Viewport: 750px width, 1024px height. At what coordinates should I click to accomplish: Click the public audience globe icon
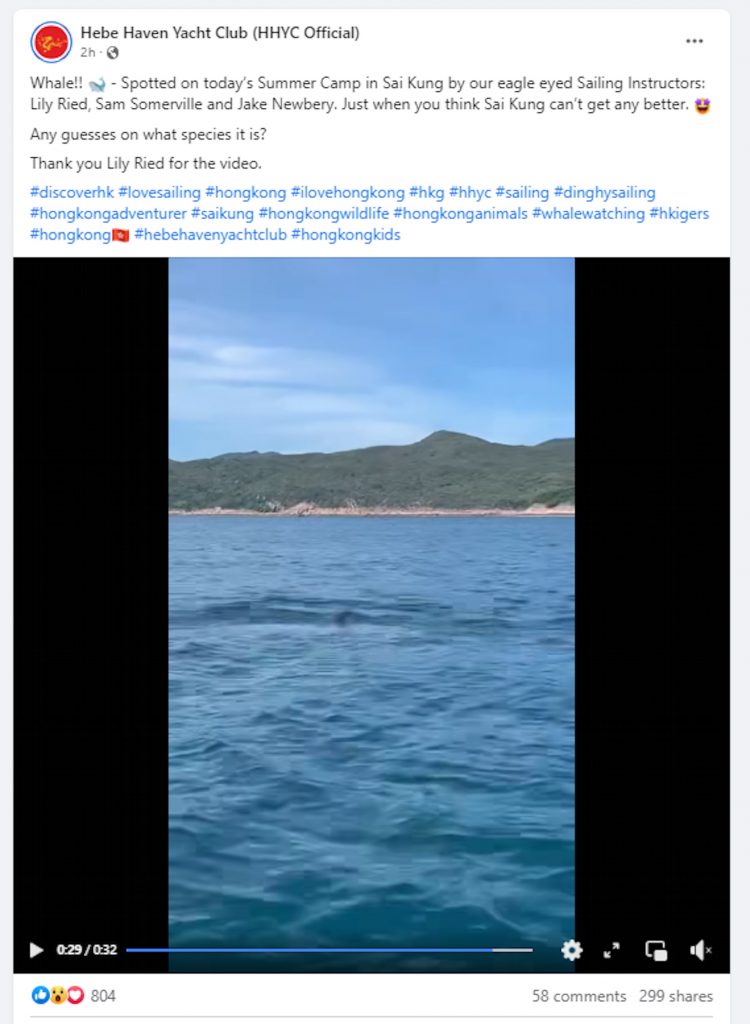pos(112,52)
